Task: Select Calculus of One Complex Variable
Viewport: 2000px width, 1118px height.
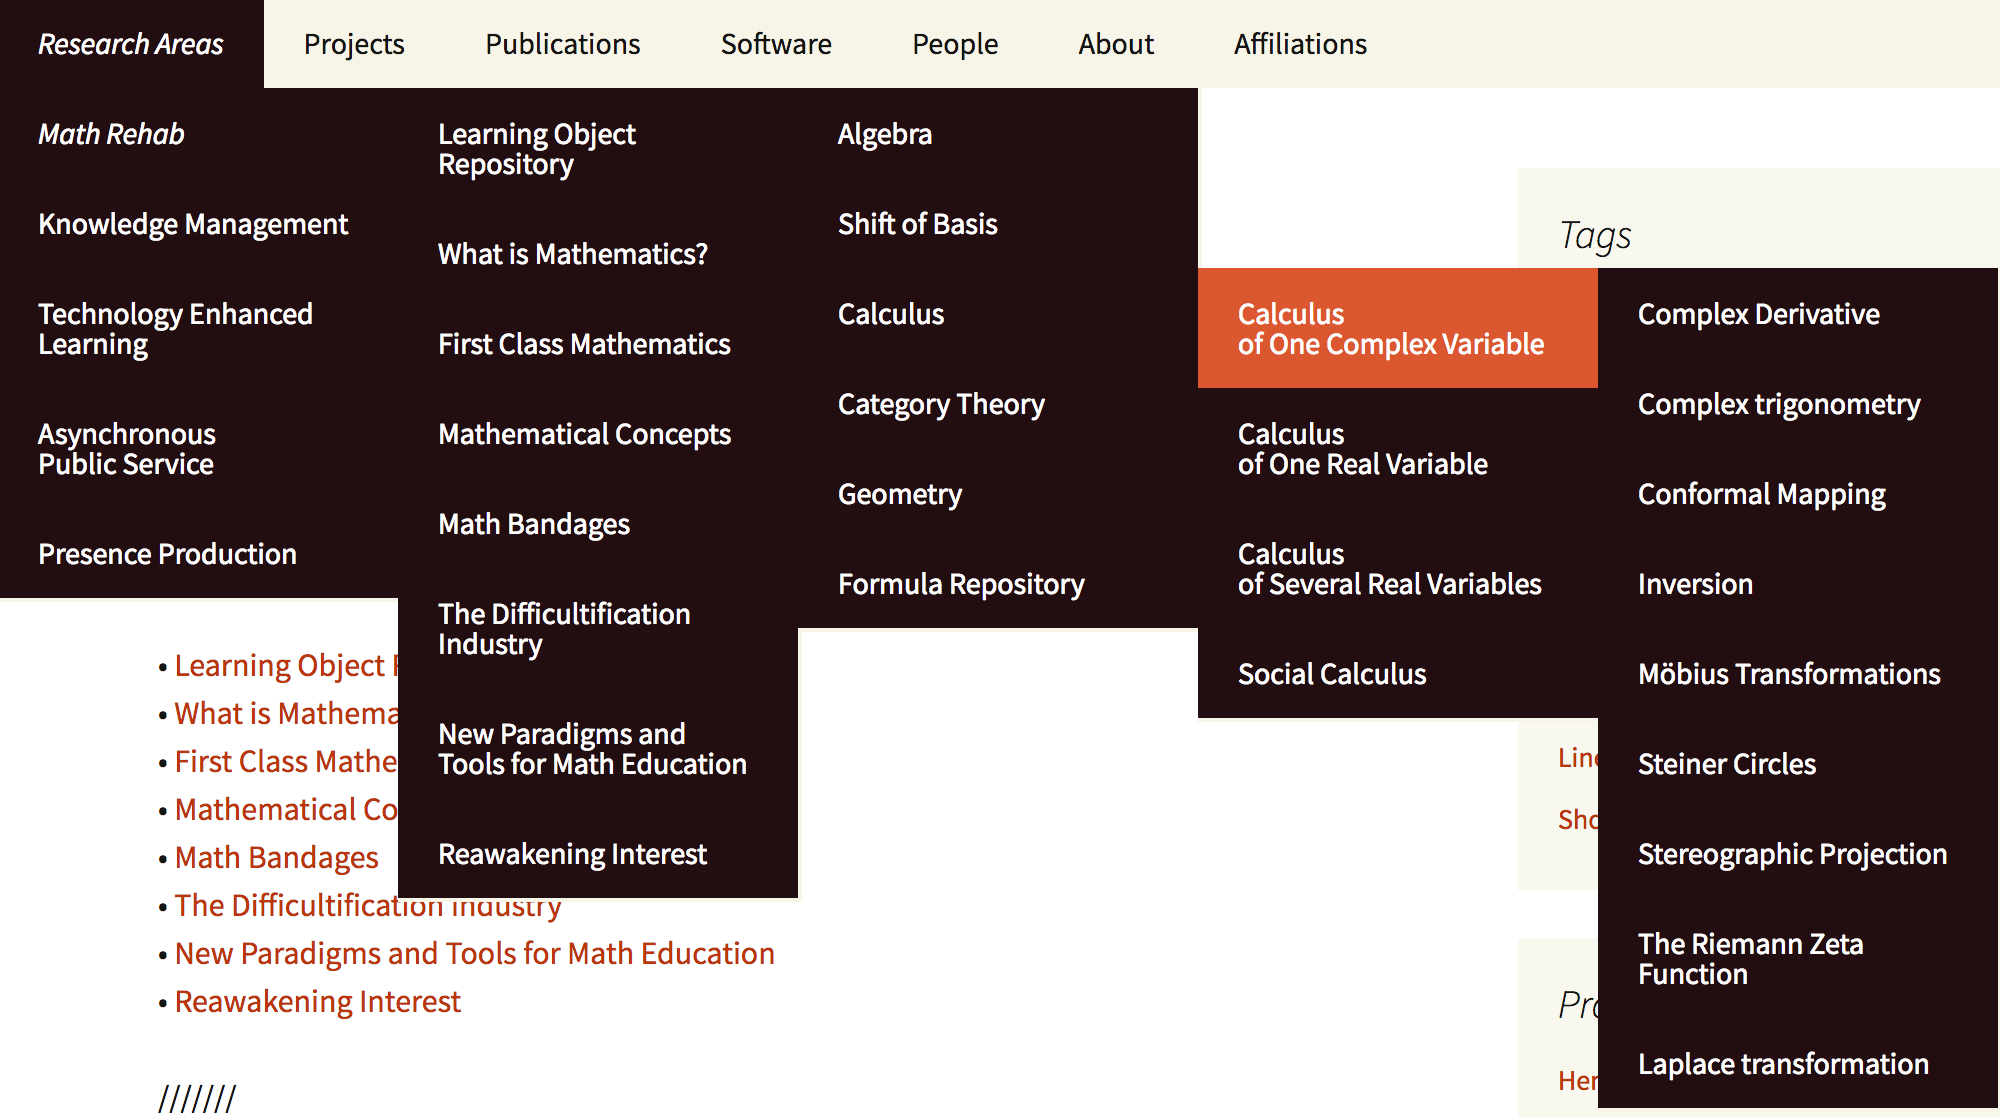Action: pos(1390,329)
